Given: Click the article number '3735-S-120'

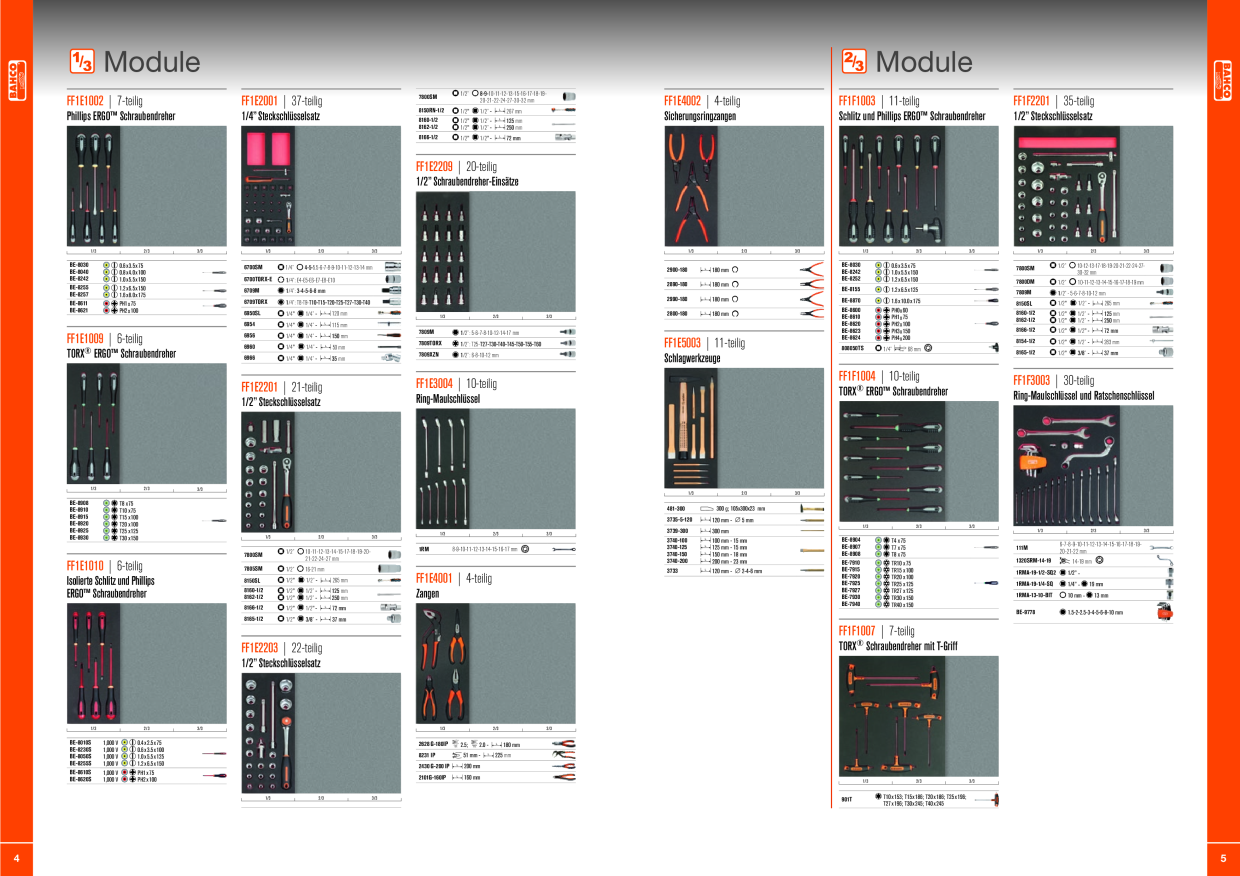Looking at the screenshot, I should coord(679,520).
